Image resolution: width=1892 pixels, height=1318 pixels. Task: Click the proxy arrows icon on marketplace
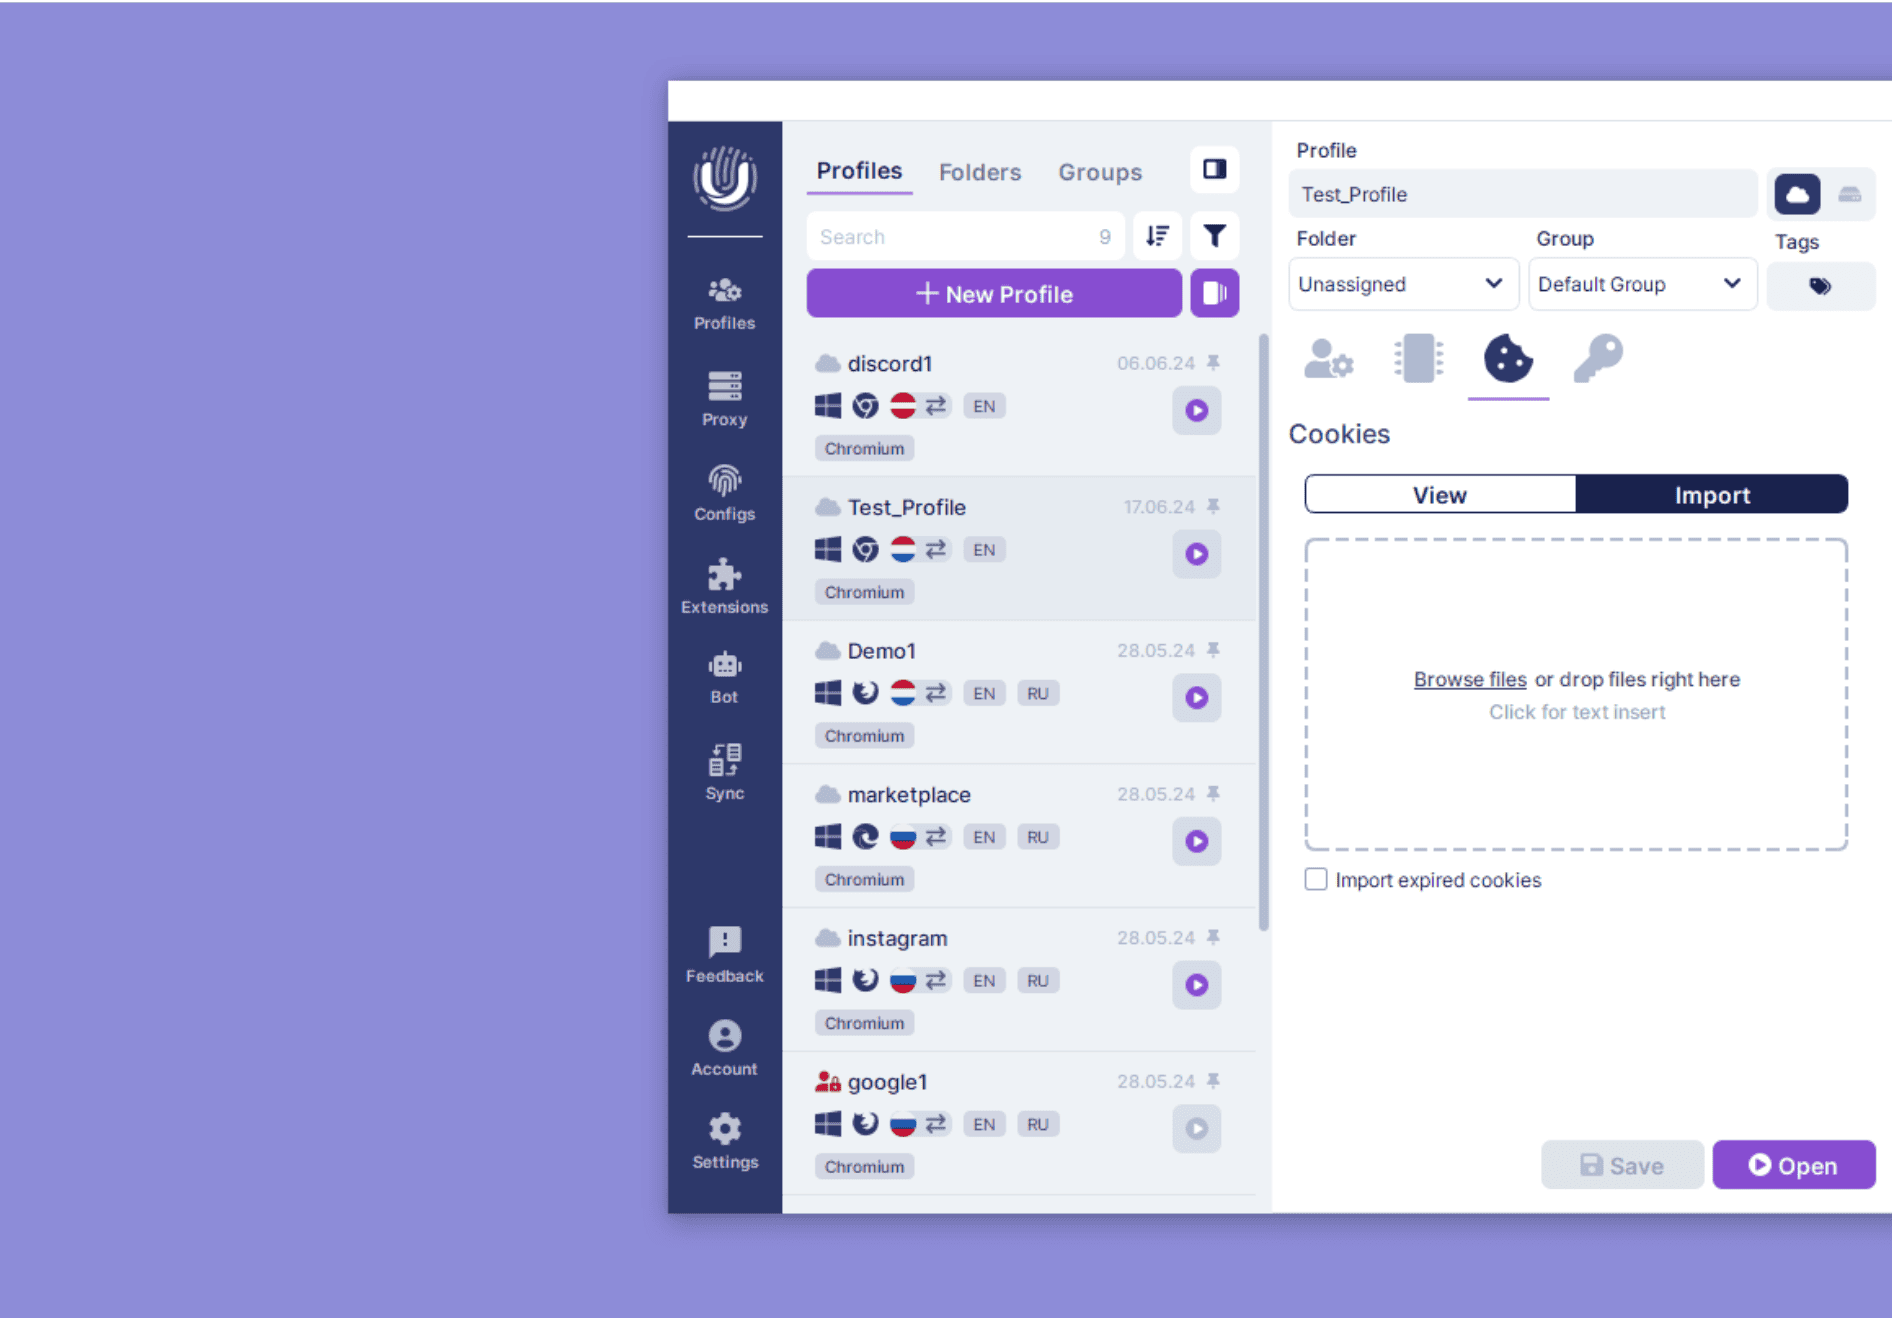pos(935,837)
